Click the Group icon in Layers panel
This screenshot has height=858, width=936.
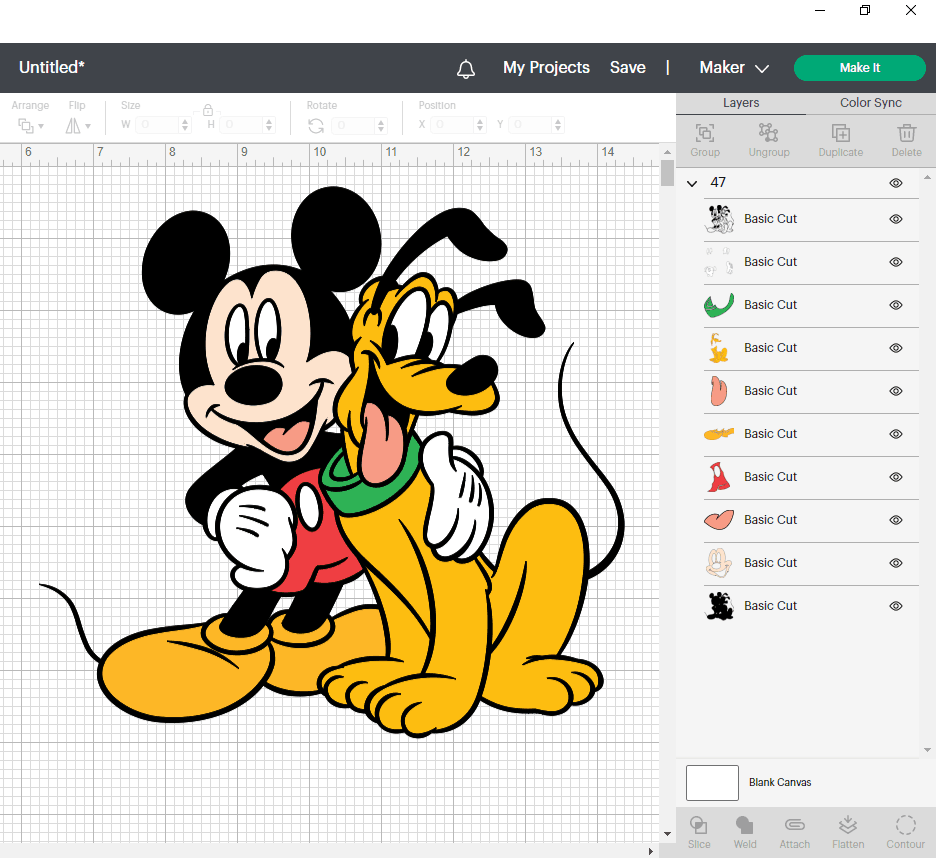point(705,133)
